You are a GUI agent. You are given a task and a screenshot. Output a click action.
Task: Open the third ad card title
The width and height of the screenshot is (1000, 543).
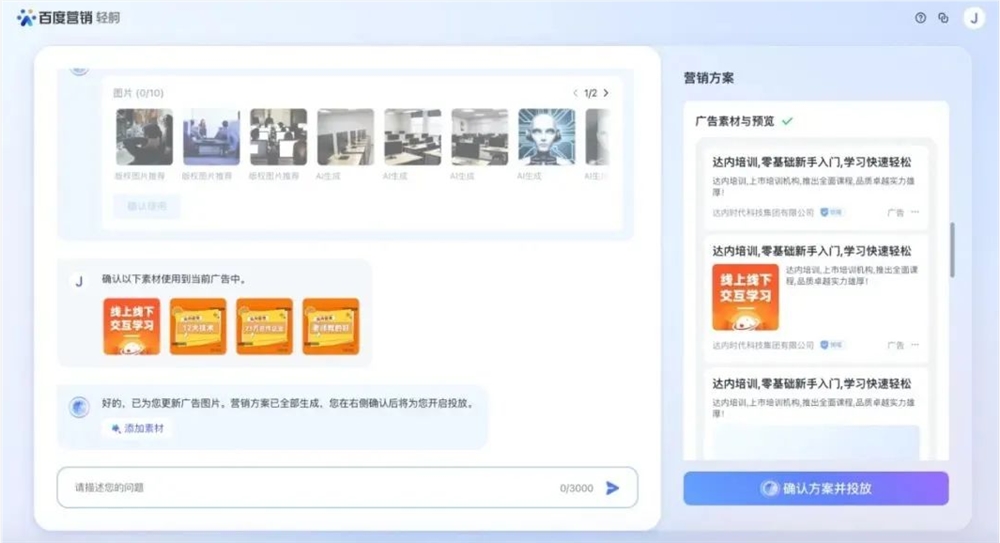[x=812, y=383]
